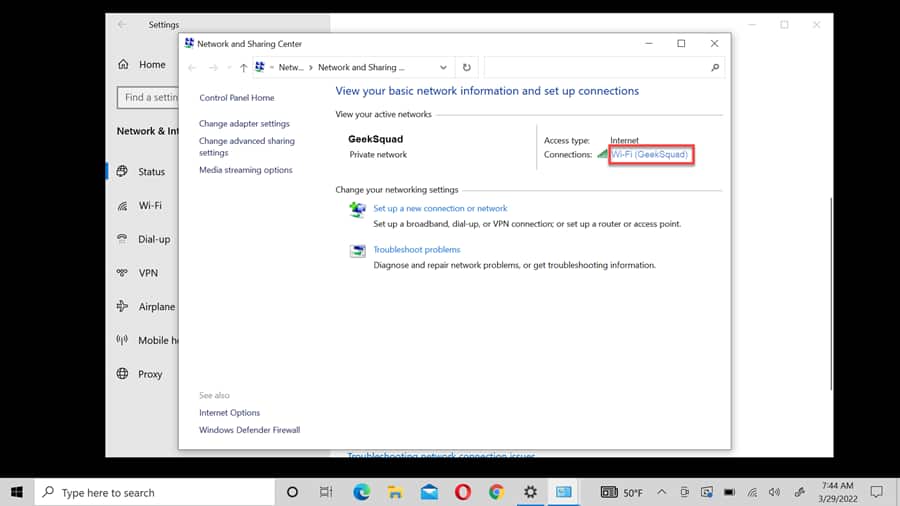Open Google Chrome from the taskbar
This screenshot has height=506, width=900.
496,492
